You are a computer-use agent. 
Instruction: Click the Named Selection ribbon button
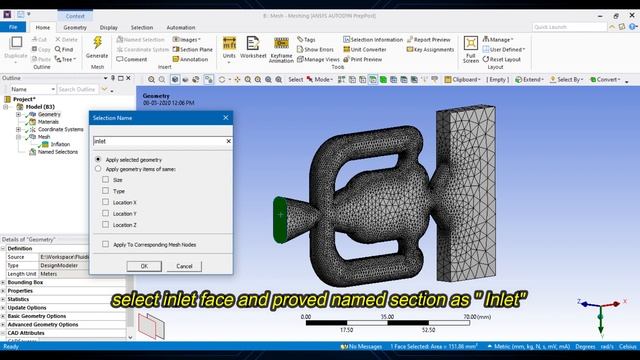(x=140, y=40)
